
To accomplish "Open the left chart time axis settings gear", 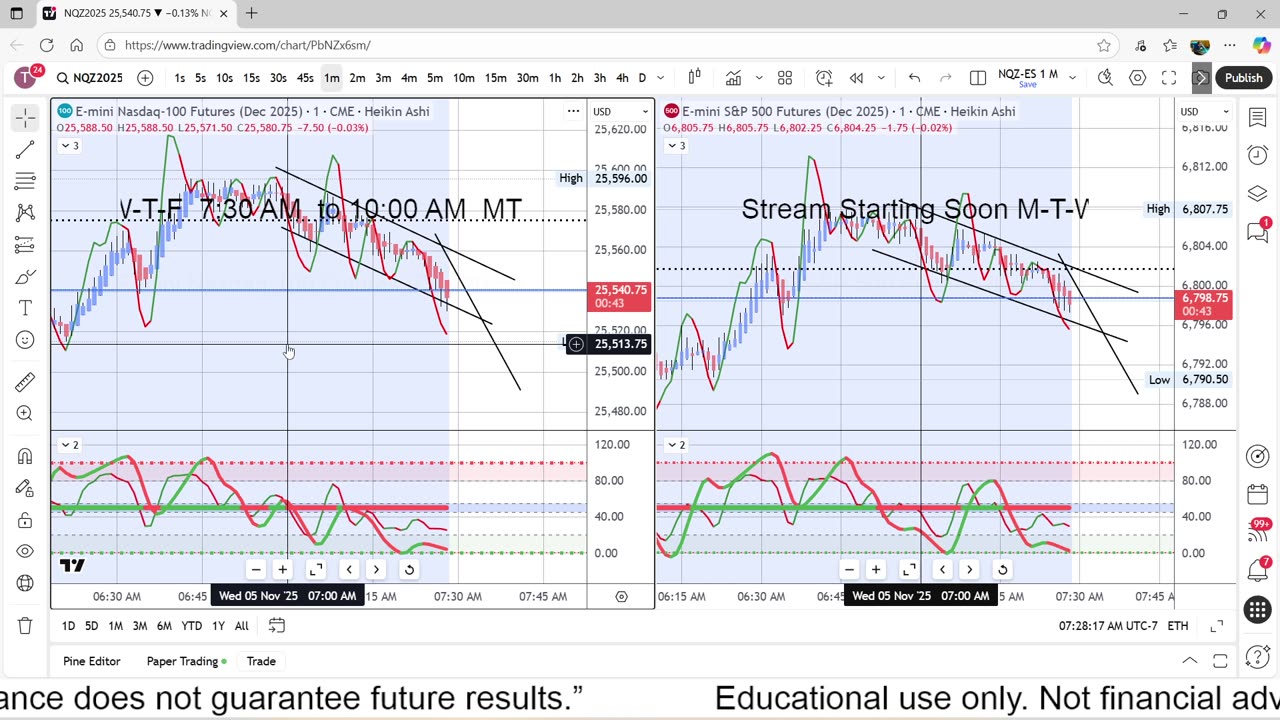I will (x=621, y=597).
